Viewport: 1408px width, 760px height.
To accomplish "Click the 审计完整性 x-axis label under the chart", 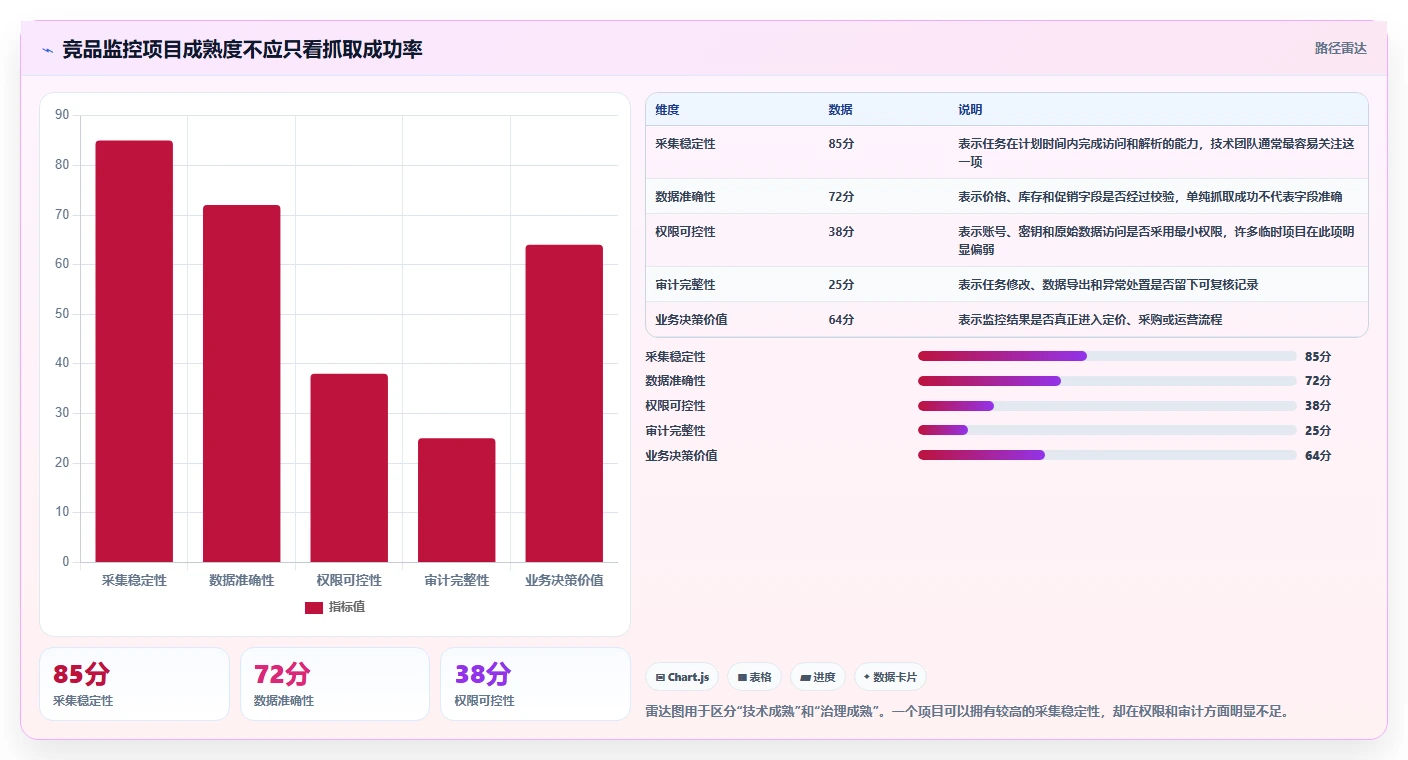I will coord(456,580).
